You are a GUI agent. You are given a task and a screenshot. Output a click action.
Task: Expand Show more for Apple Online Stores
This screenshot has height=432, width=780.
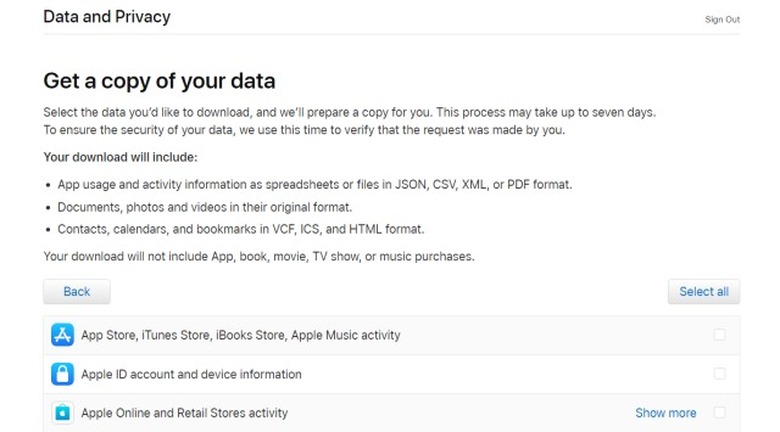(665, 413)
